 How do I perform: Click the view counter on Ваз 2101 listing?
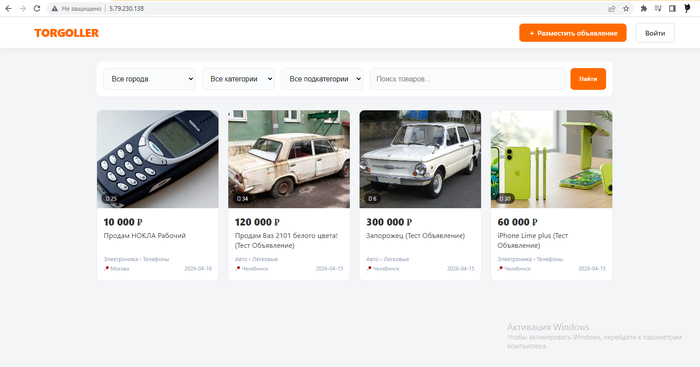click(x=242, y=199)
